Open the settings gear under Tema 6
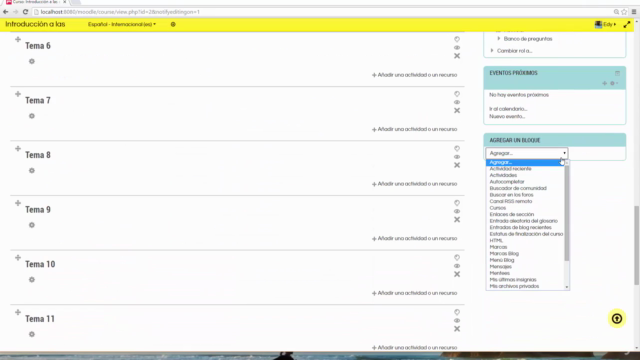This screenshot has width=640, height=360. pos(32,61)
